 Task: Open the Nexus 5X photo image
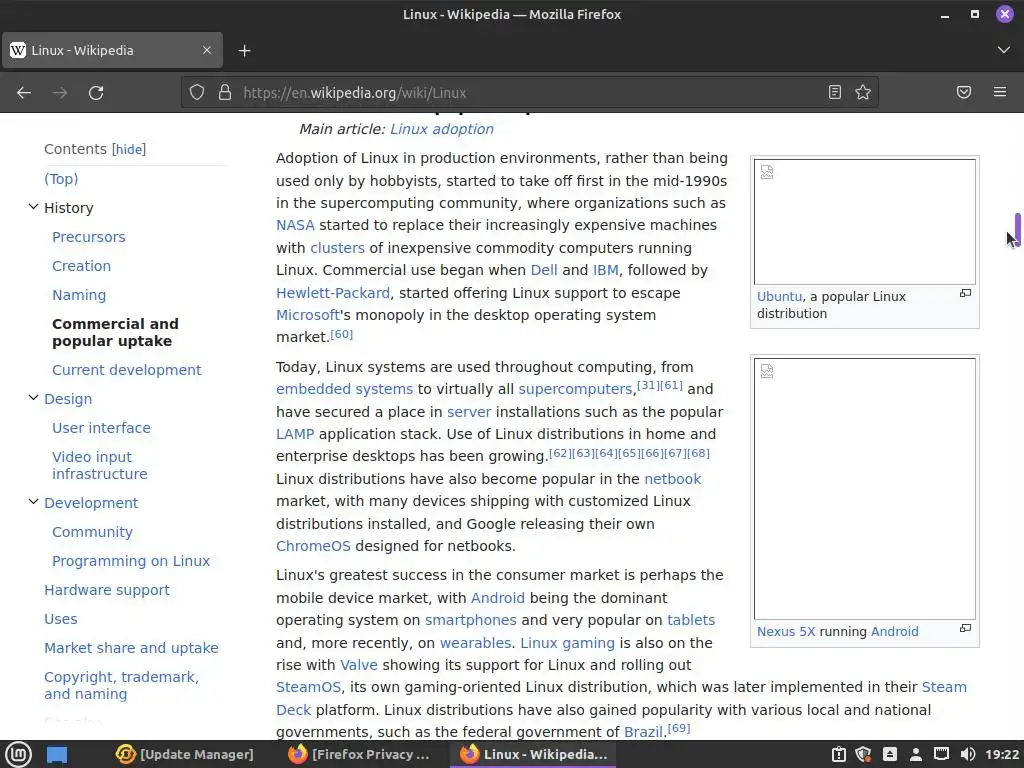865,488
